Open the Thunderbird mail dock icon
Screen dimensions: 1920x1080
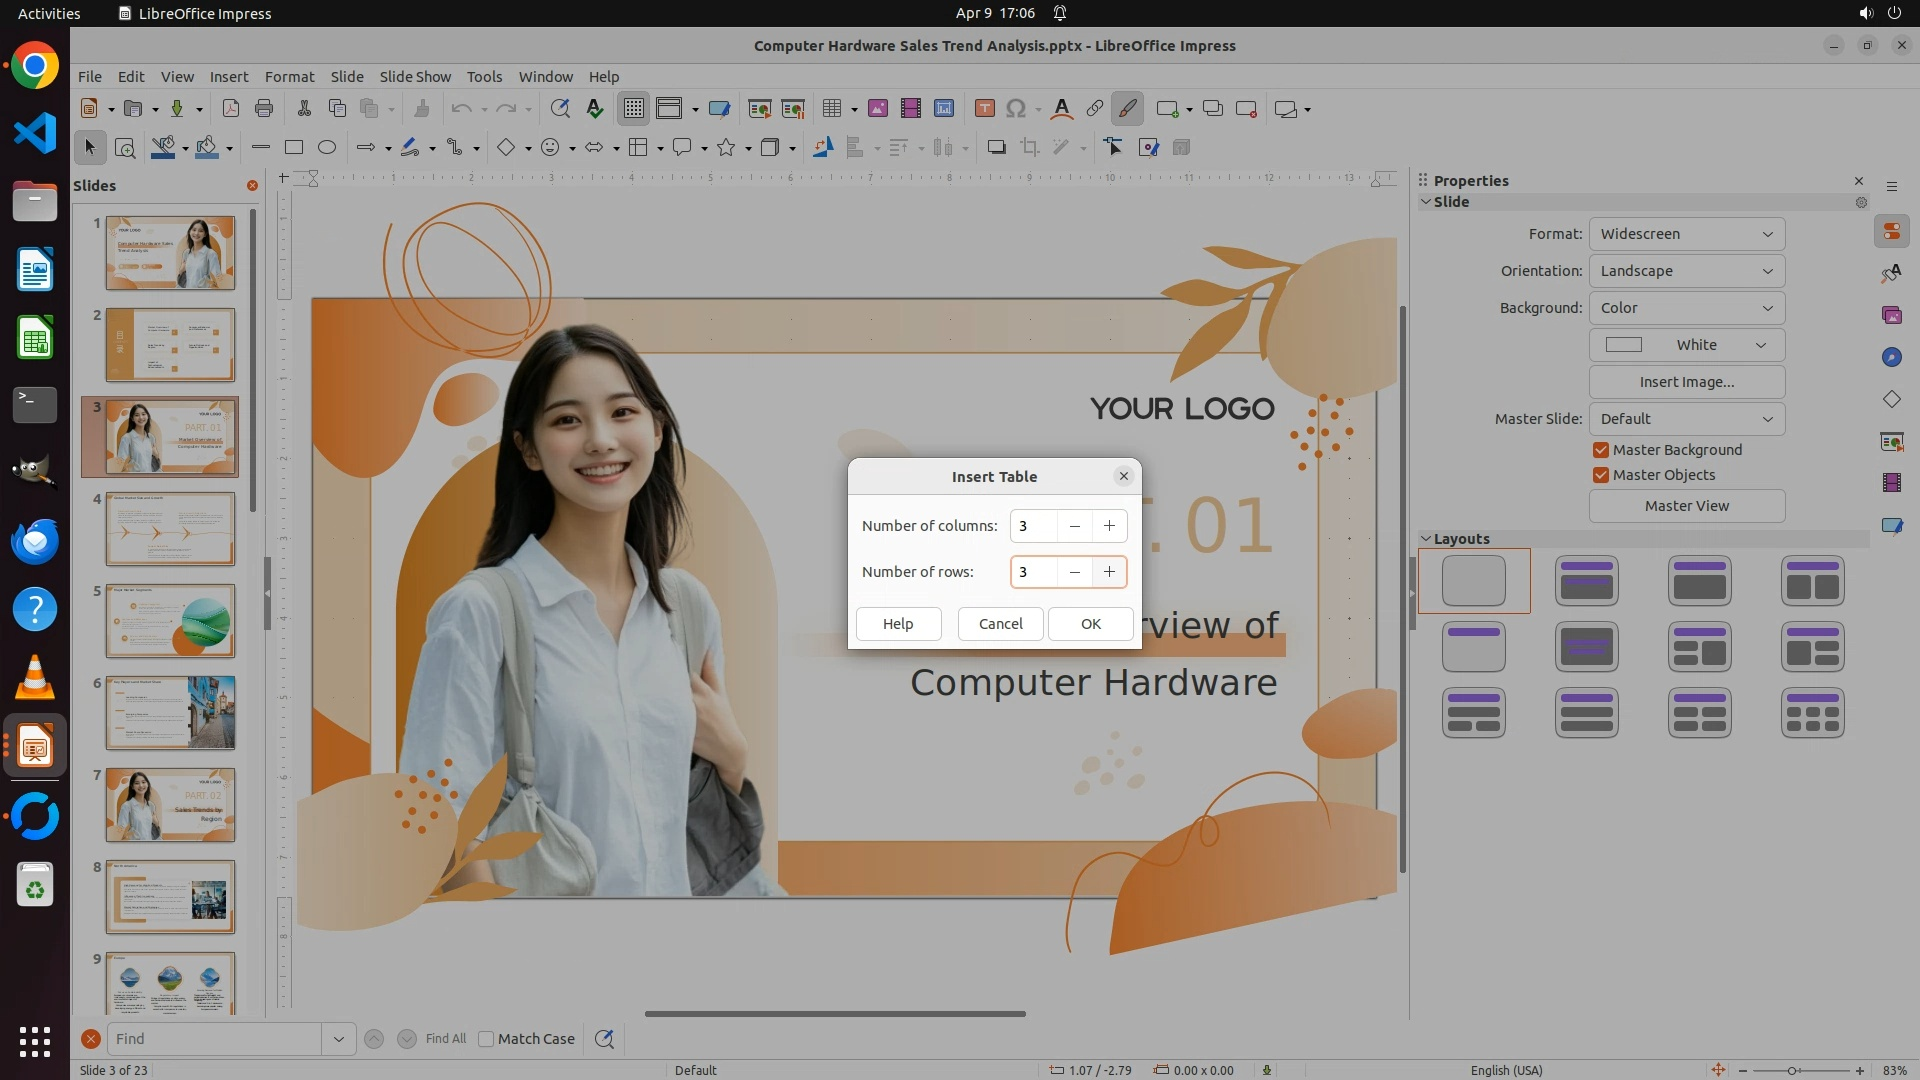(x=35, y=542)
